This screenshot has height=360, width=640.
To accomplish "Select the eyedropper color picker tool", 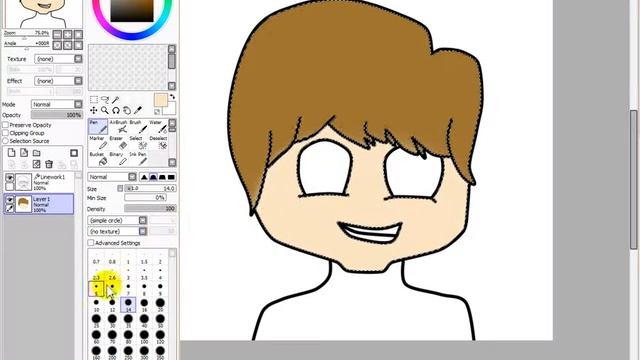I will click(138, 110).
